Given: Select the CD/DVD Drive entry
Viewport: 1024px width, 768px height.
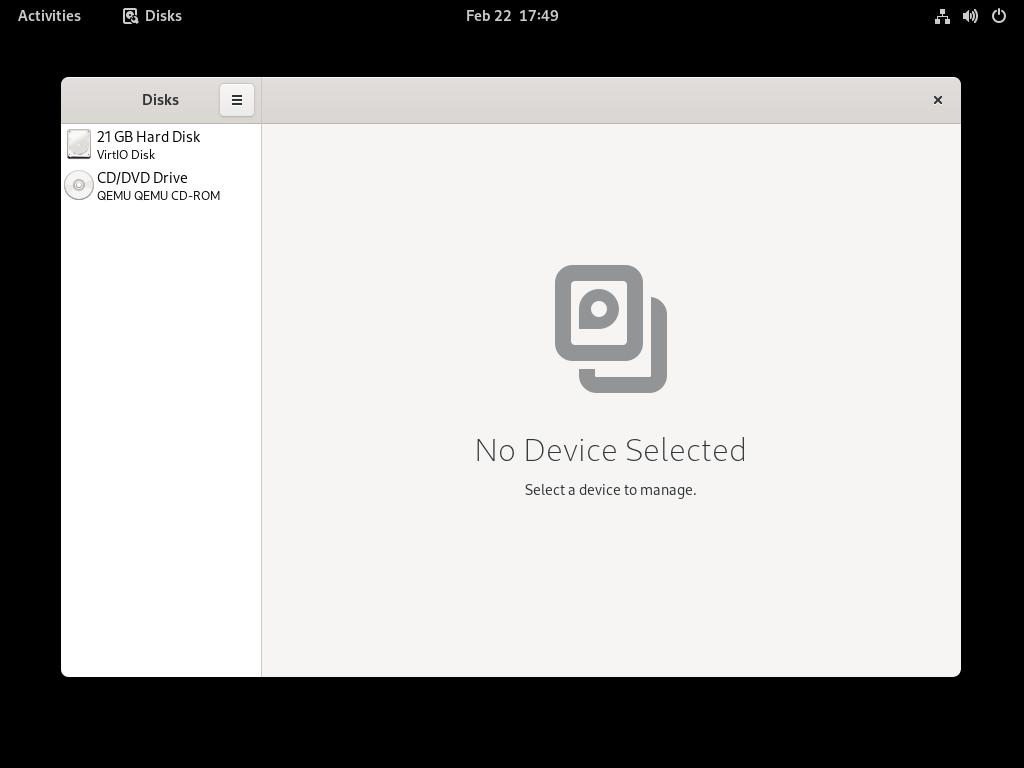Looking at the screenshot, I should [x=161, y=185].
